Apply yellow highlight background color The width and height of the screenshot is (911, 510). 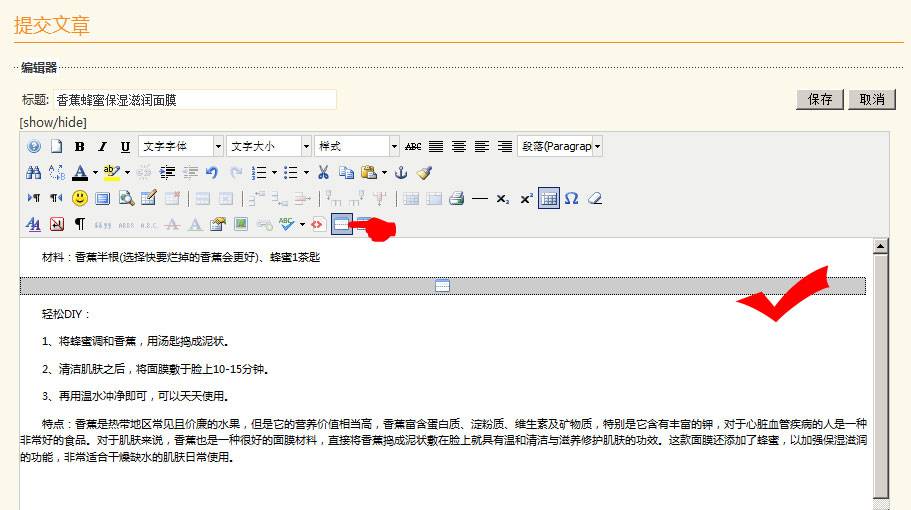(112, 173)
